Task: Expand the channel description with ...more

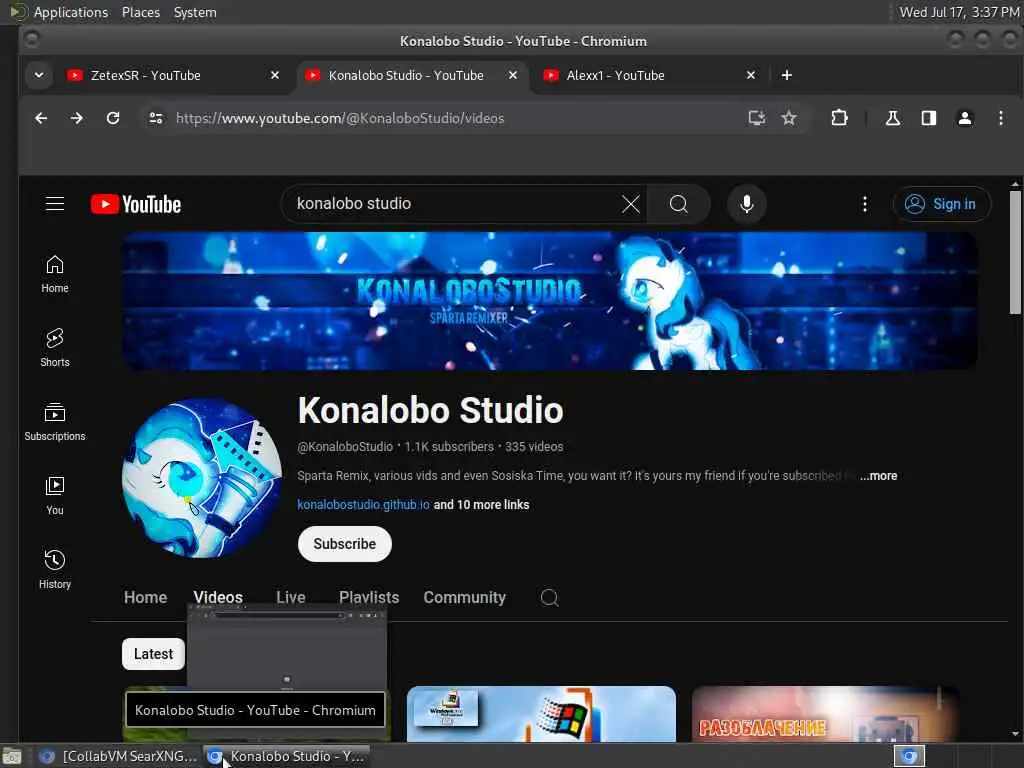Action: (878, 476)
